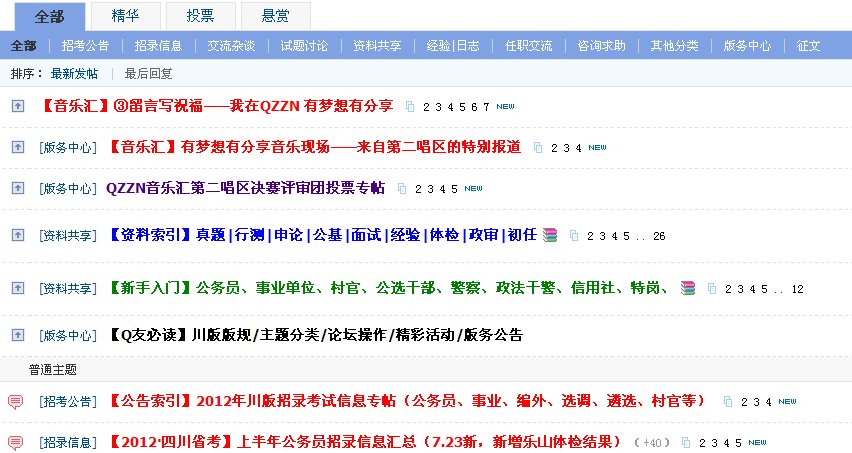
Task: Click NEW badge on 公告索引 thread
Action: pyautogui.click(x=787, y=401)
